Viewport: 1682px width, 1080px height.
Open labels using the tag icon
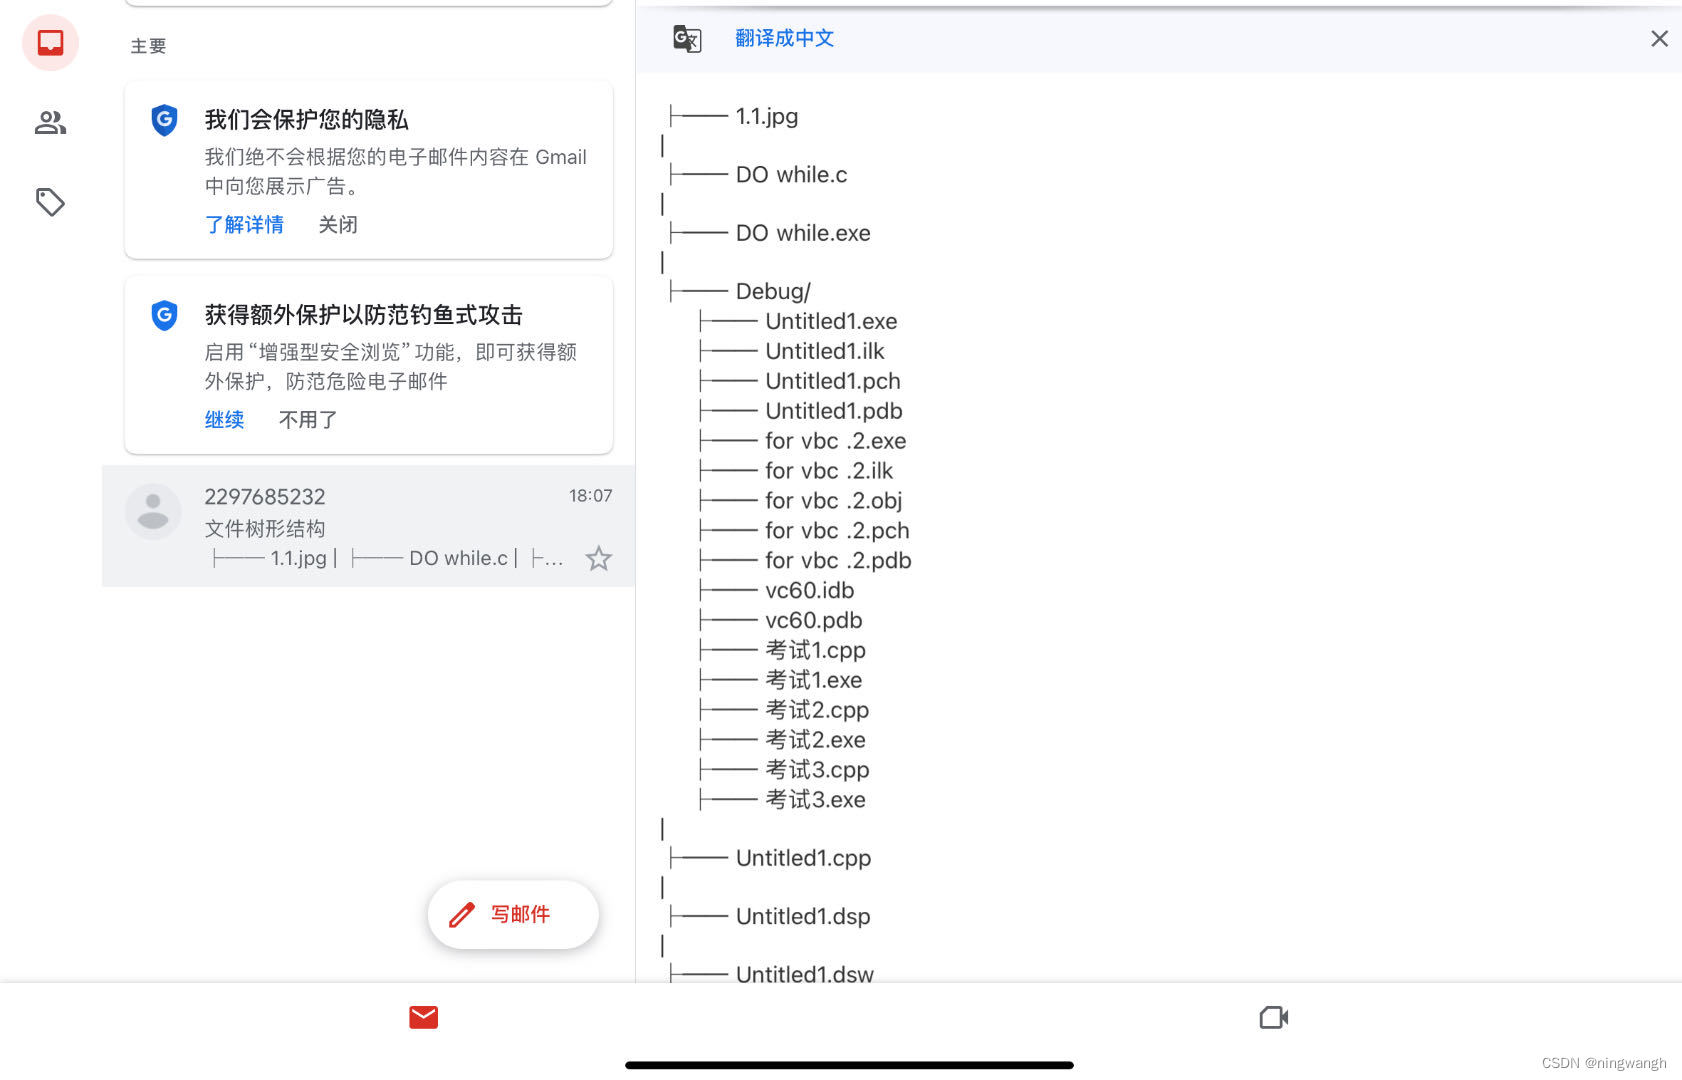click(x=50, y=202)
